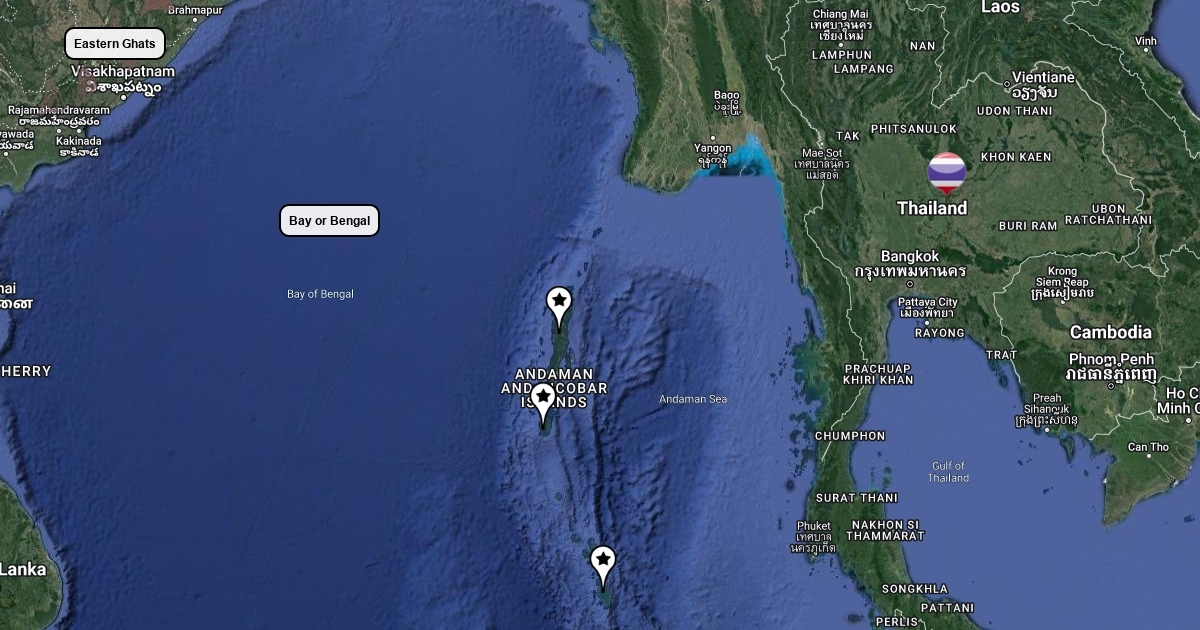Select the Cambodia country label
1200x630 pixels.
click(x=1111, y=332)
